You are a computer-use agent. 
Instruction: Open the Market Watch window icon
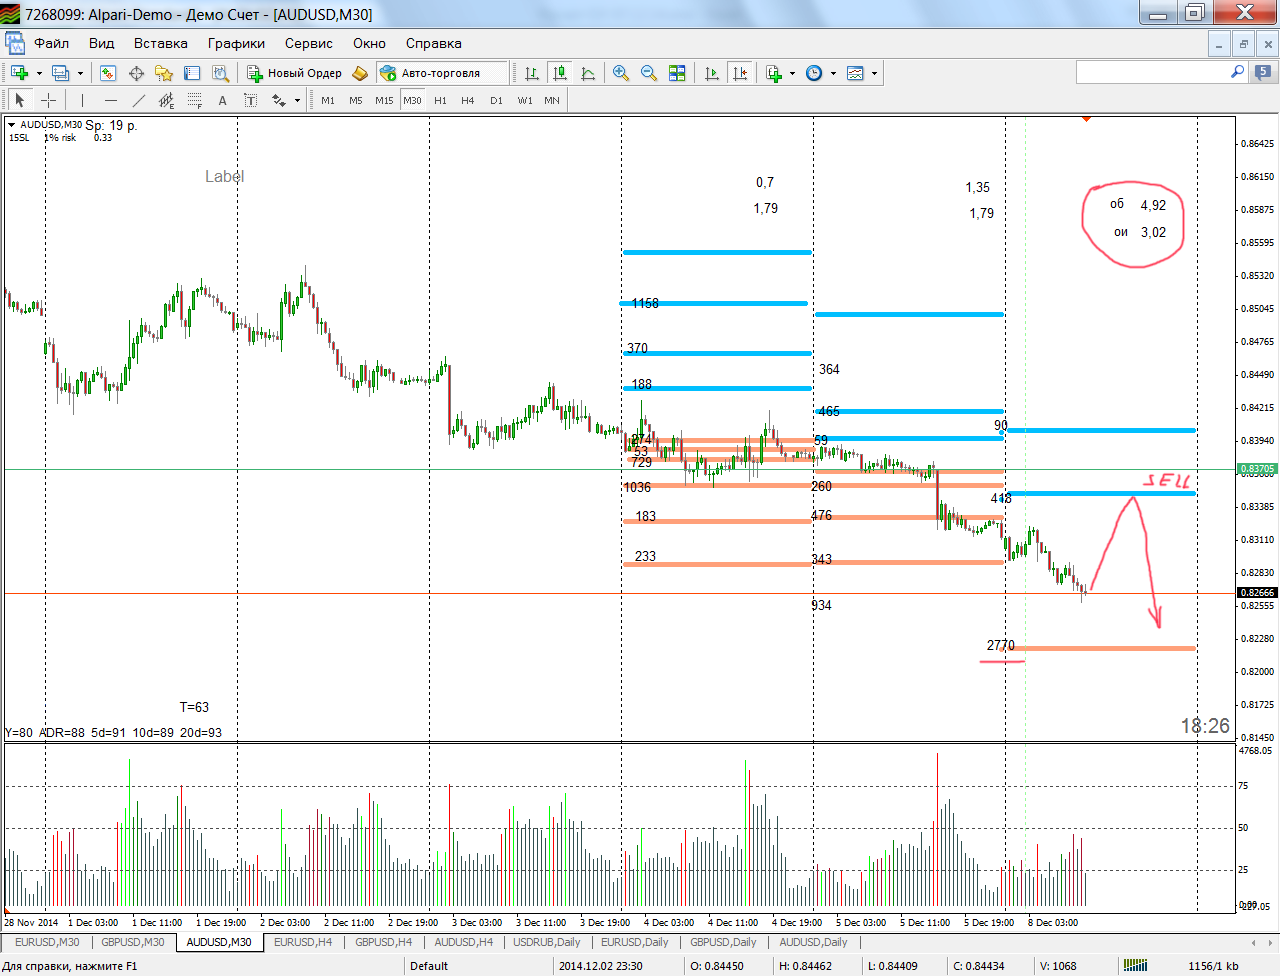(108, 73)
